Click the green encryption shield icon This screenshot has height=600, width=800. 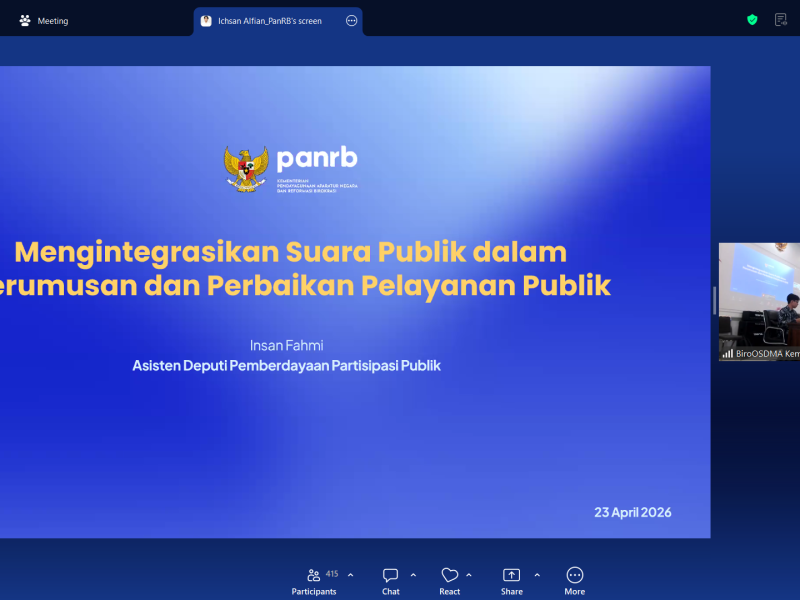[752, 20]
